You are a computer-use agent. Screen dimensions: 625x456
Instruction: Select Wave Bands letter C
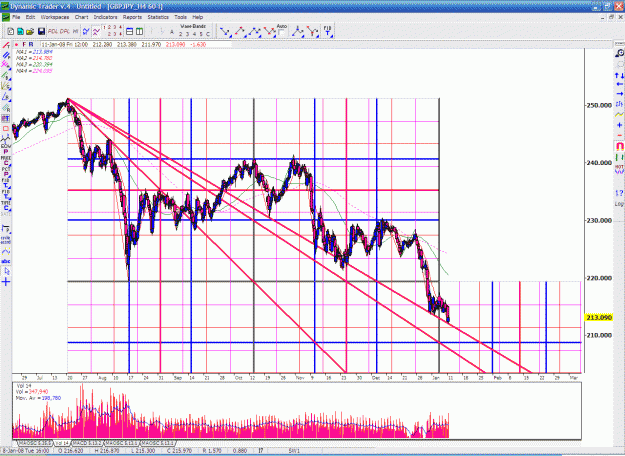208,34
